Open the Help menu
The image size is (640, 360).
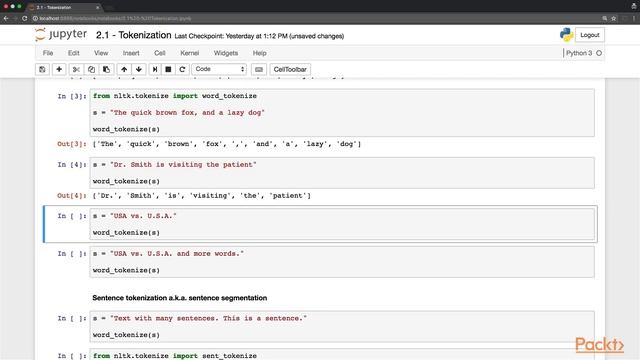pos(259,53)
